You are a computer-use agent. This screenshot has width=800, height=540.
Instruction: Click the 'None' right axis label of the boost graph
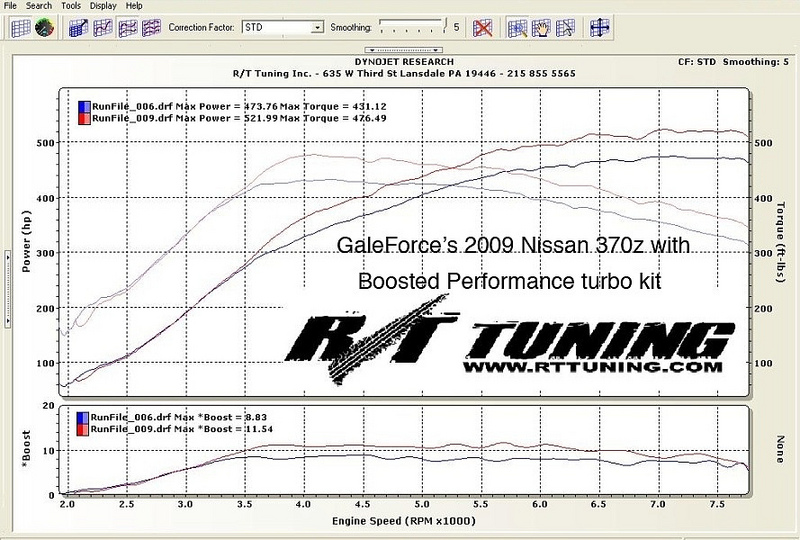(x=780, y=449)
